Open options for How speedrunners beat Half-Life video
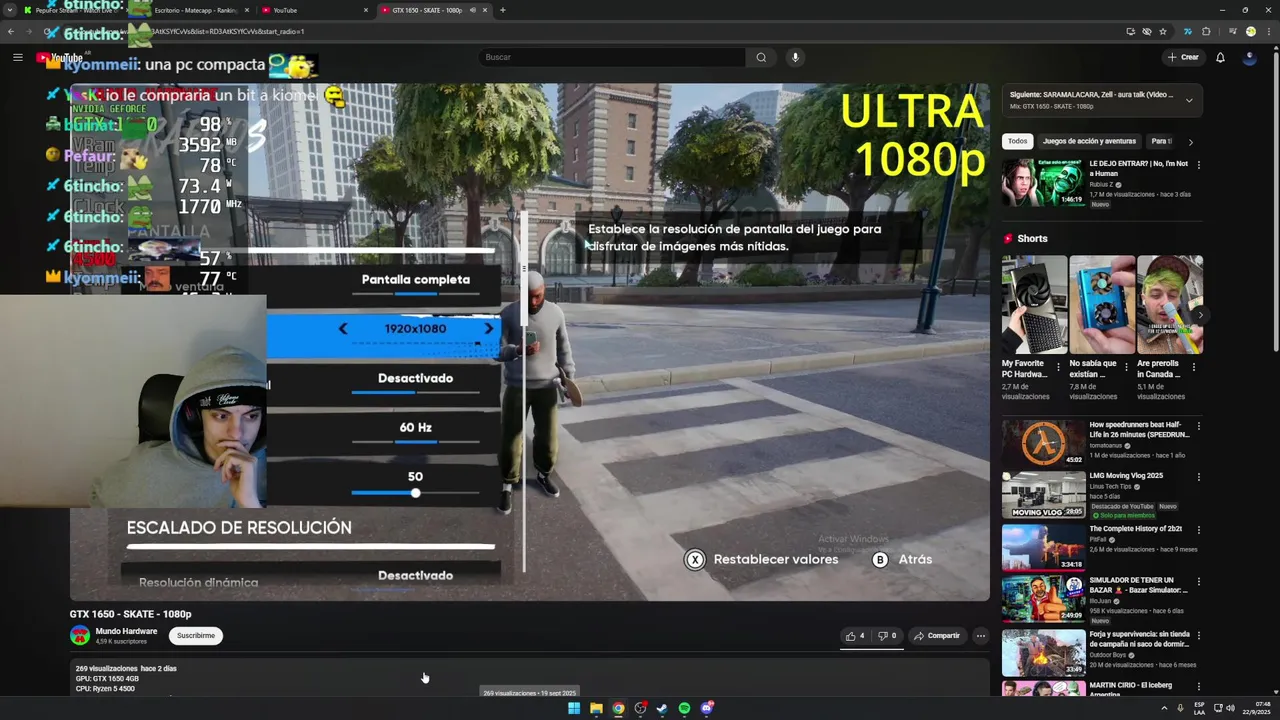This screenshot has height=720, width=1280. click(1199, 426)
